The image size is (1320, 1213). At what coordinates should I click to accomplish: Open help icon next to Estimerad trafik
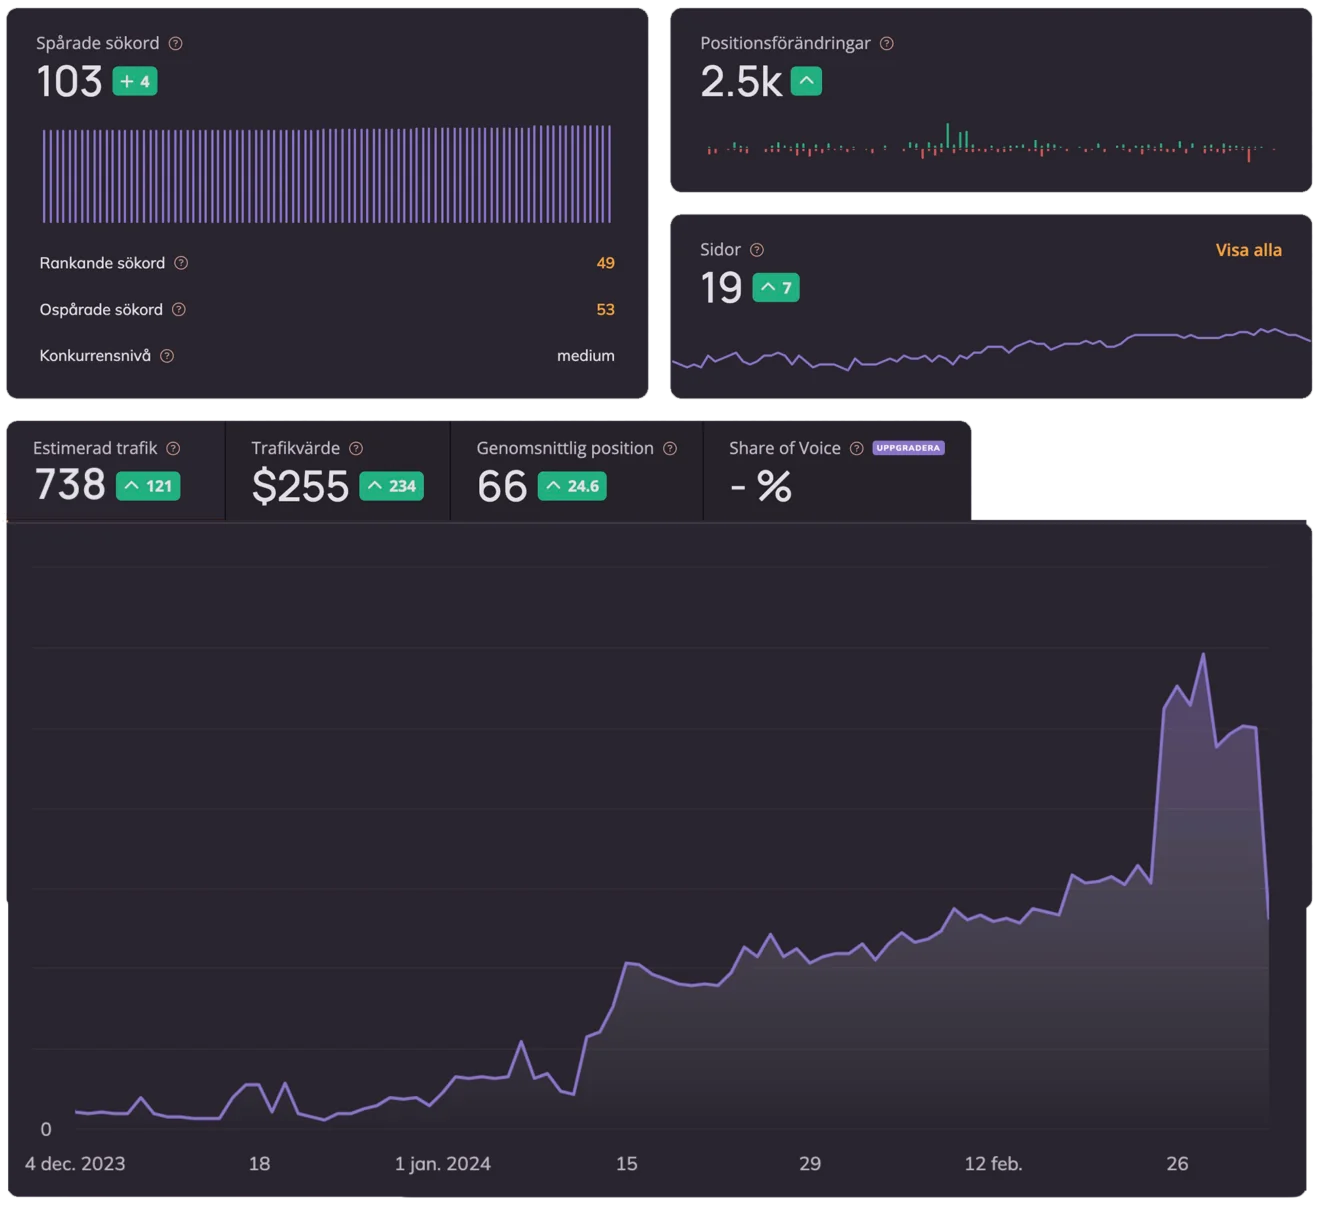click(x=173, y=448)
